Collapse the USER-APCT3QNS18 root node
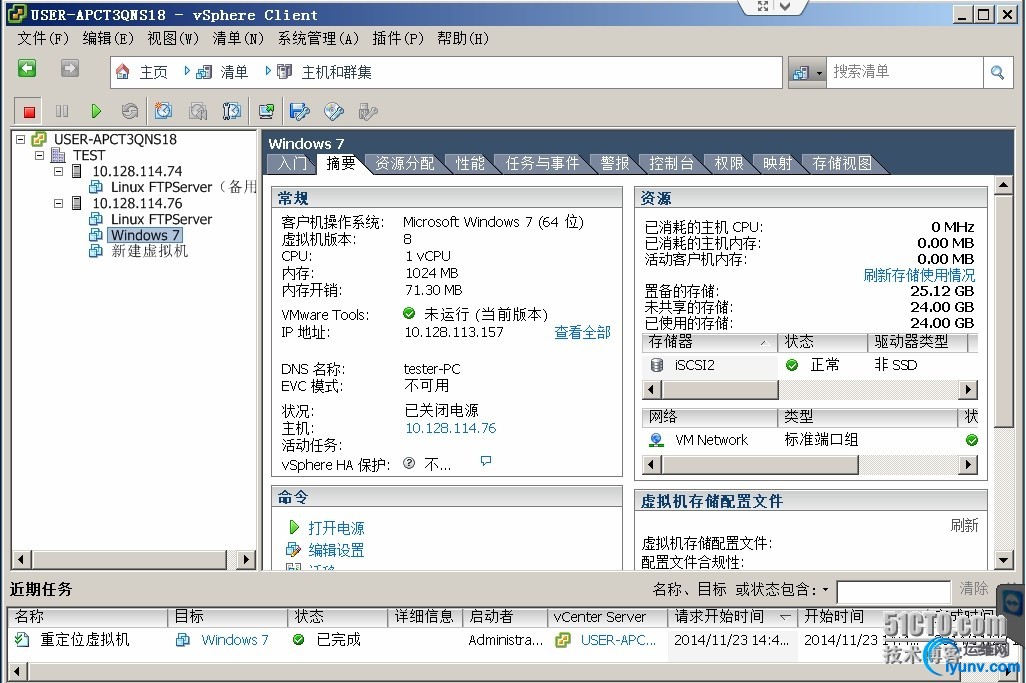The width and height of the screenshot is (1026, 683). [x=21, y=139]
